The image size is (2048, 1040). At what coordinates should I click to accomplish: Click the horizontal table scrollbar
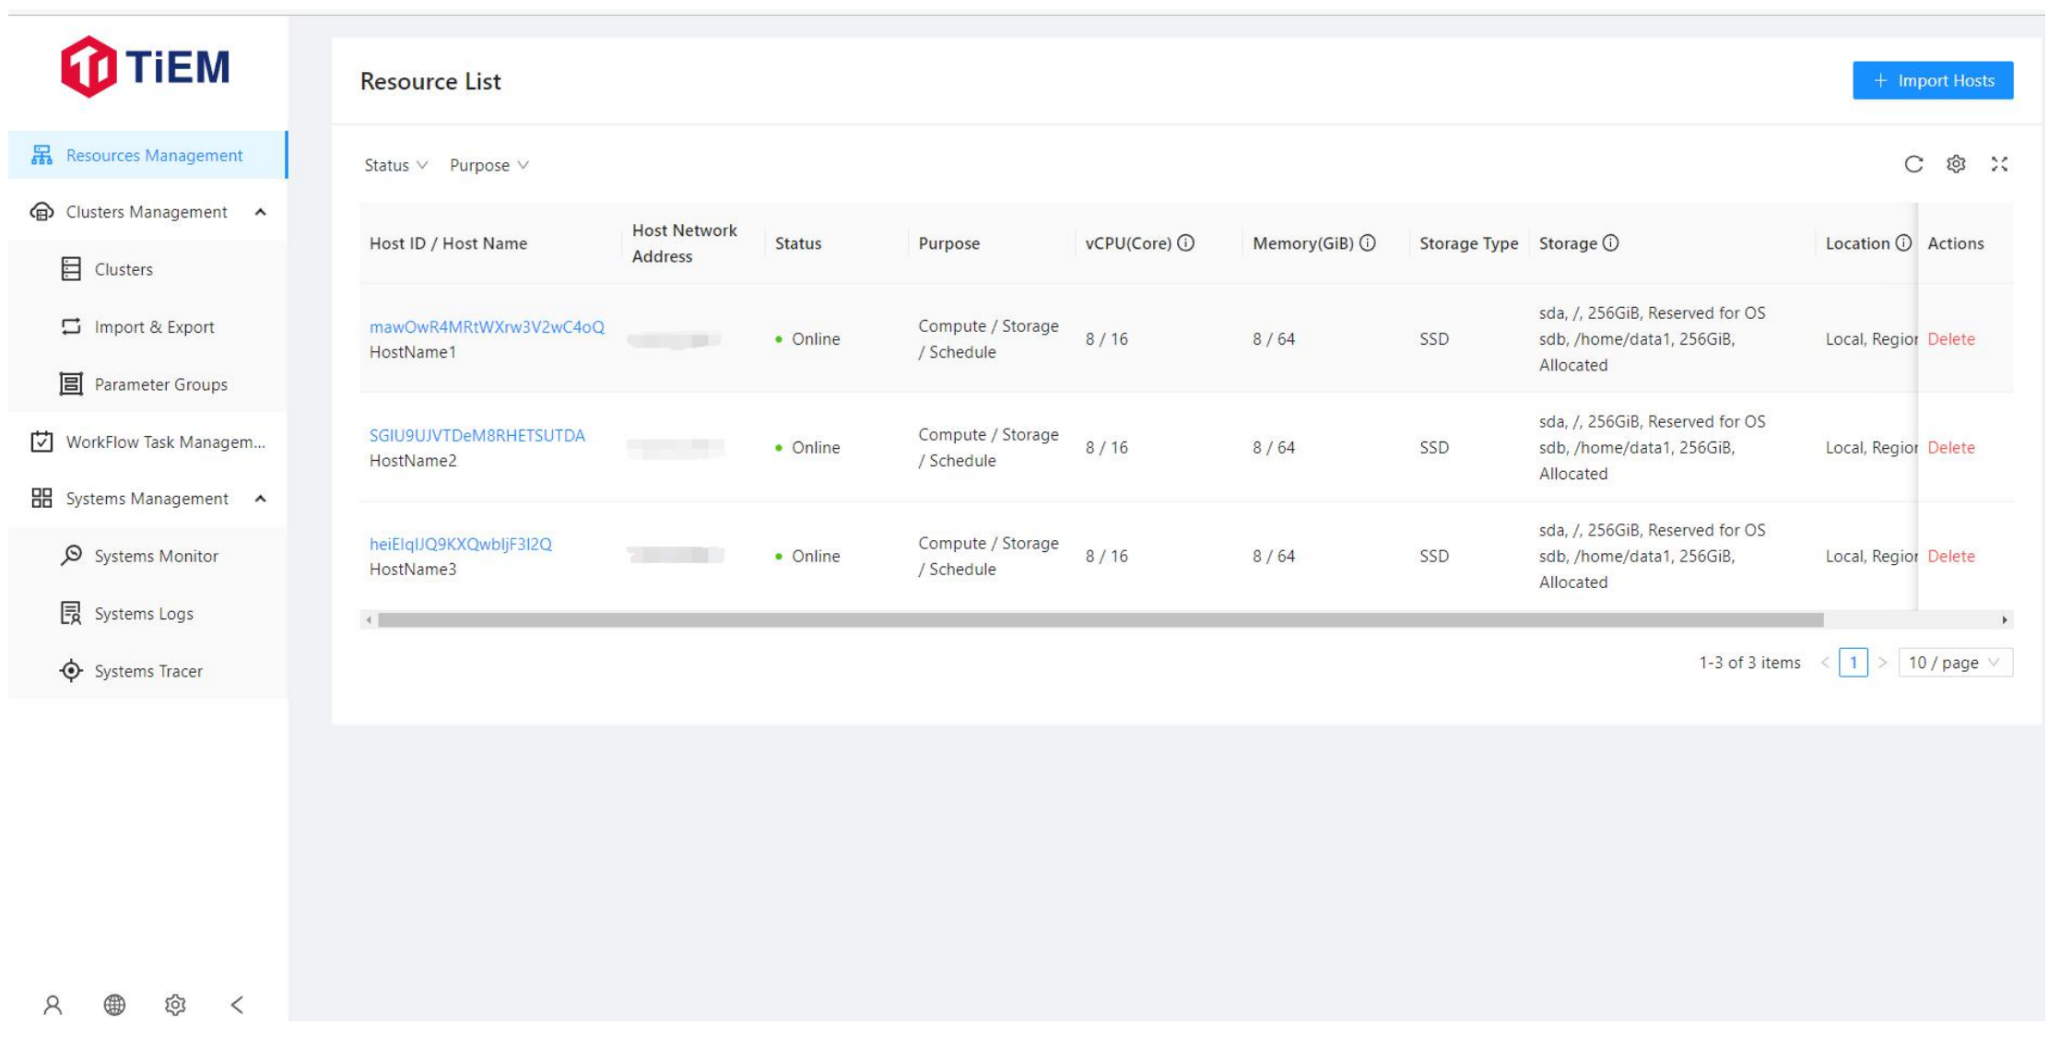tap(1100, 620)
